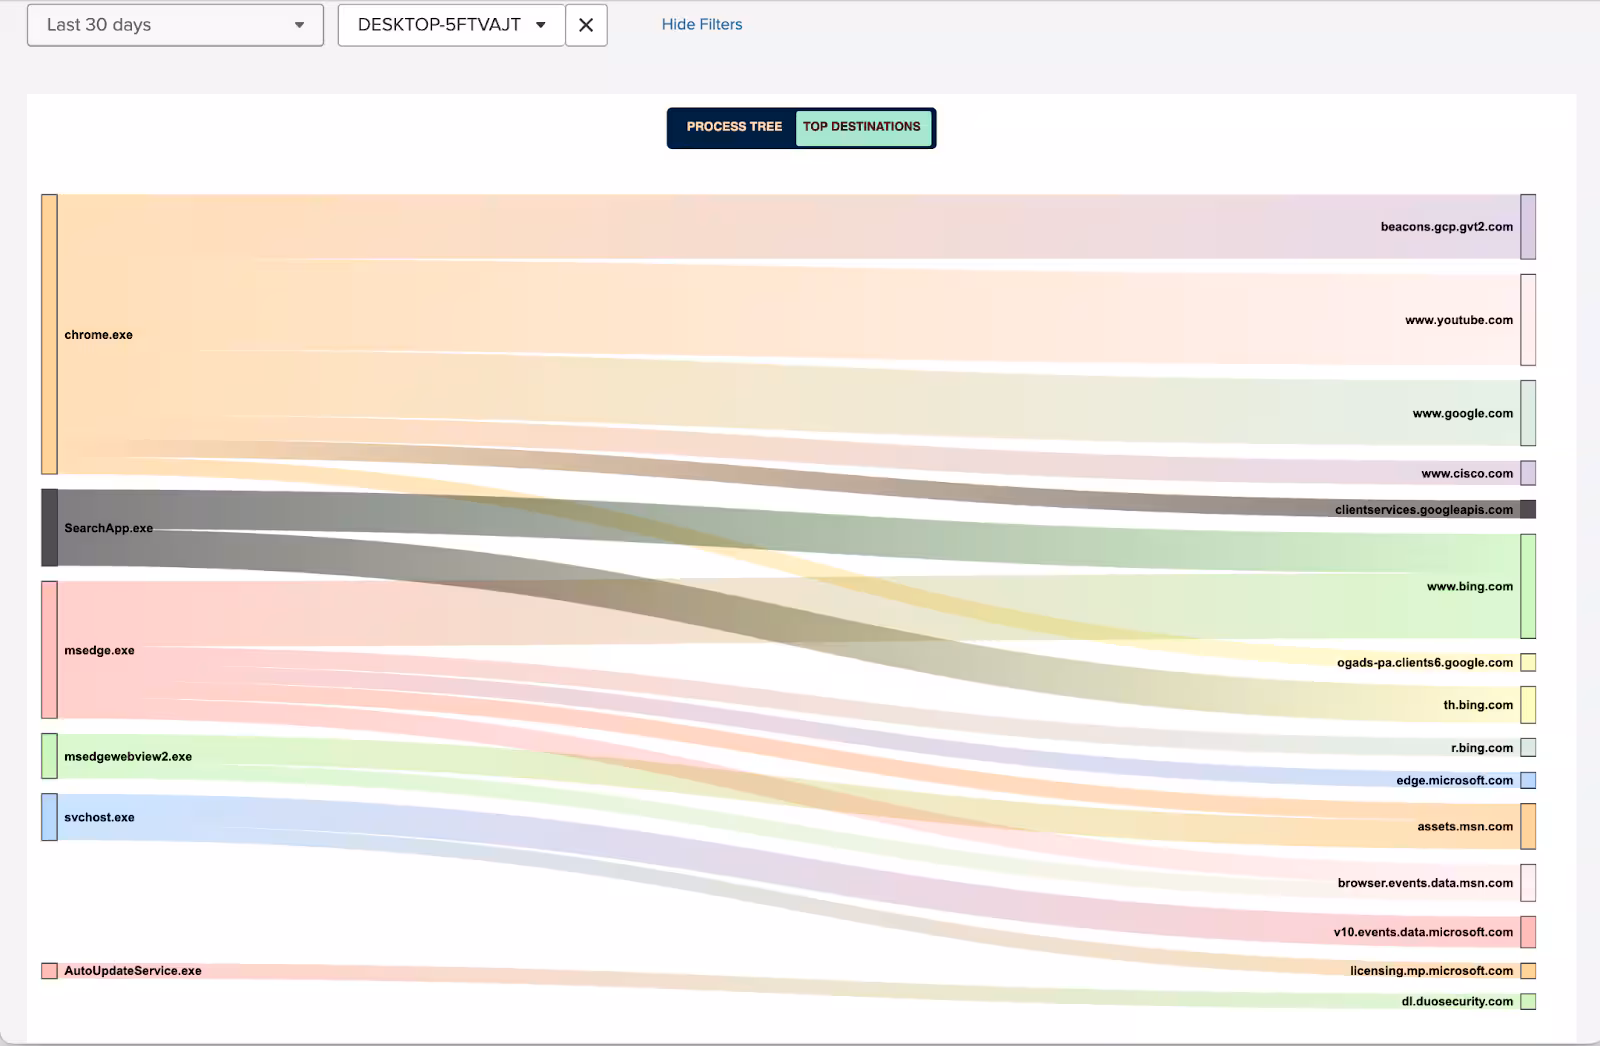Open the Last 30 days dropdown
This screenshot has width=1600, height=1046.
(x=175, y=25)
